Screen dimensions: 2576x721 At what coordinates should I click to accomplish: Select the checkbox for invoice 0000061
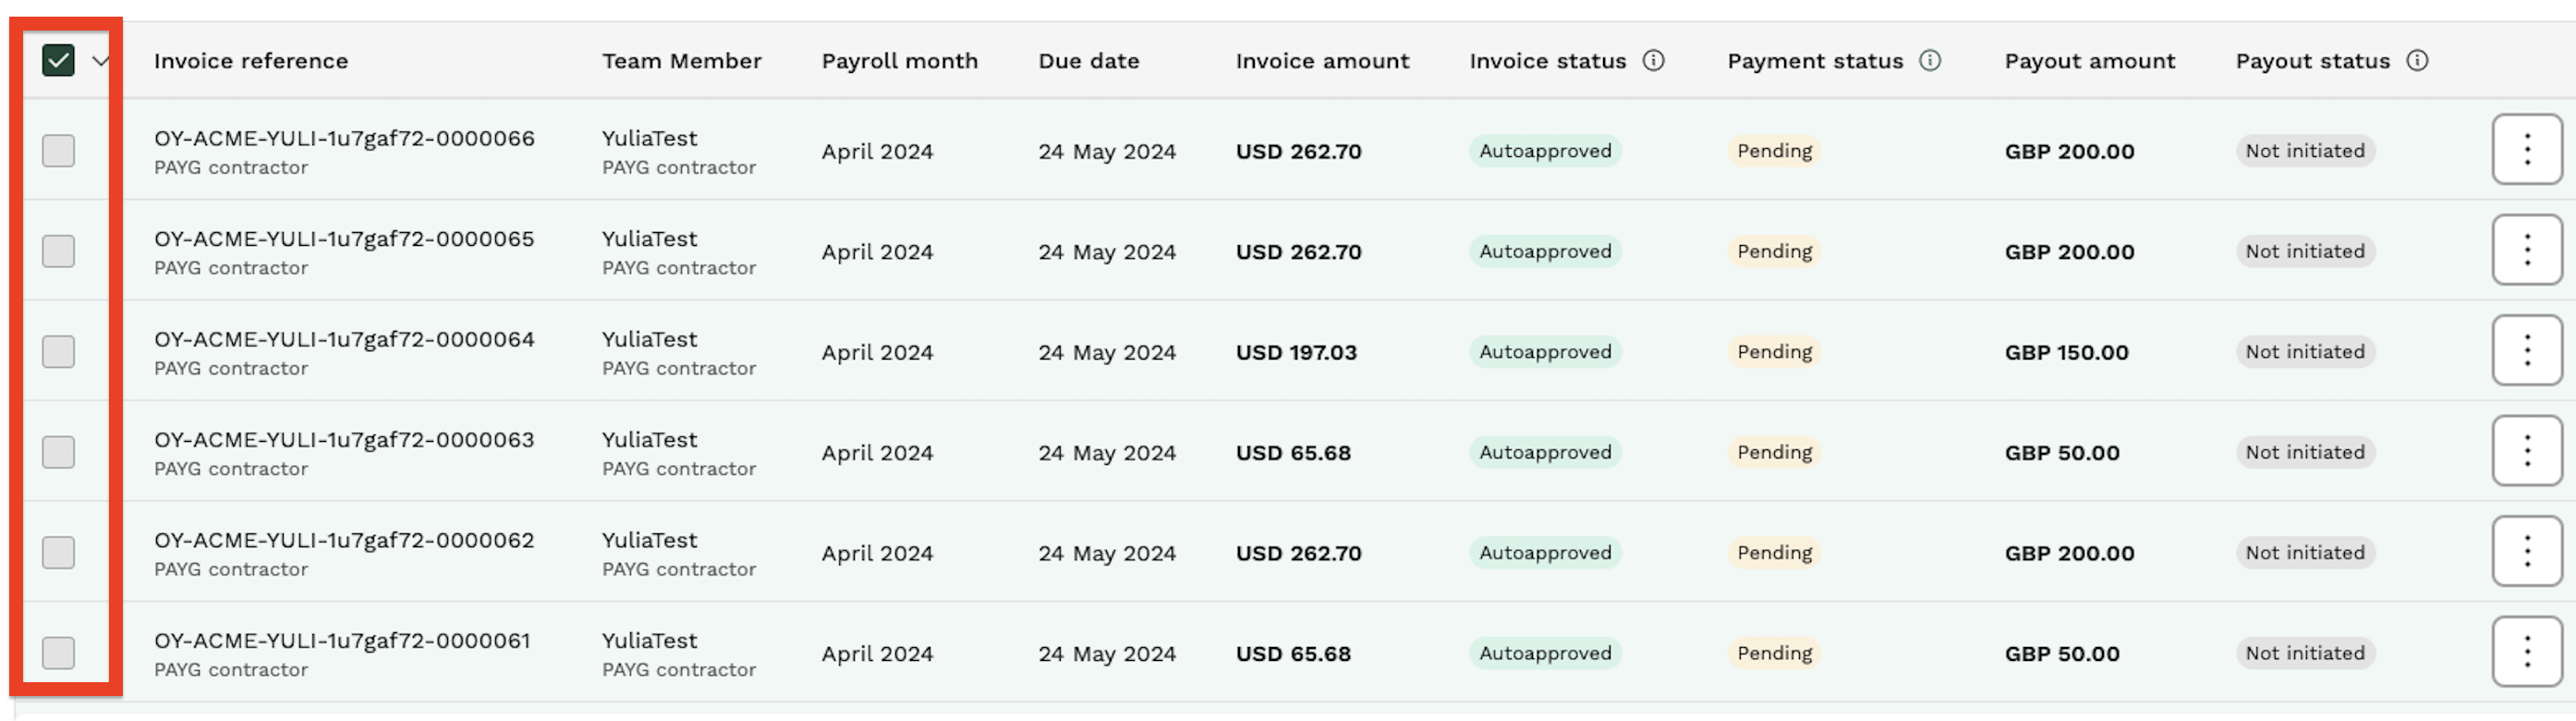tap(58, 652)
